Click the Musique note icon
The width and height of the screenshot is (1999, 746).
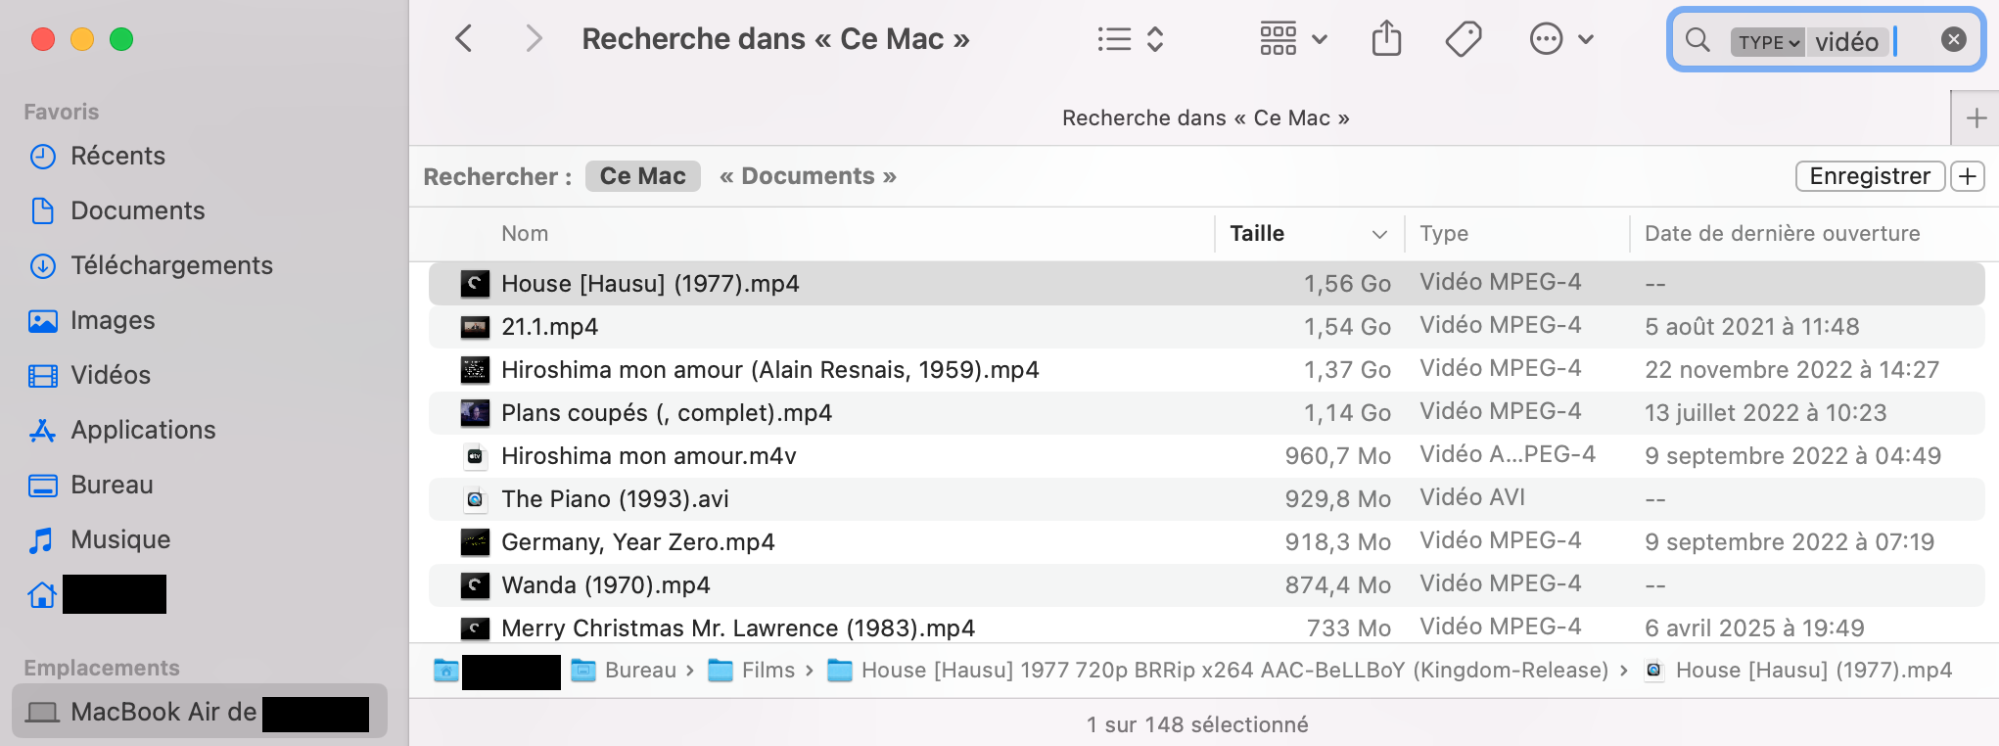click(42, 540)
